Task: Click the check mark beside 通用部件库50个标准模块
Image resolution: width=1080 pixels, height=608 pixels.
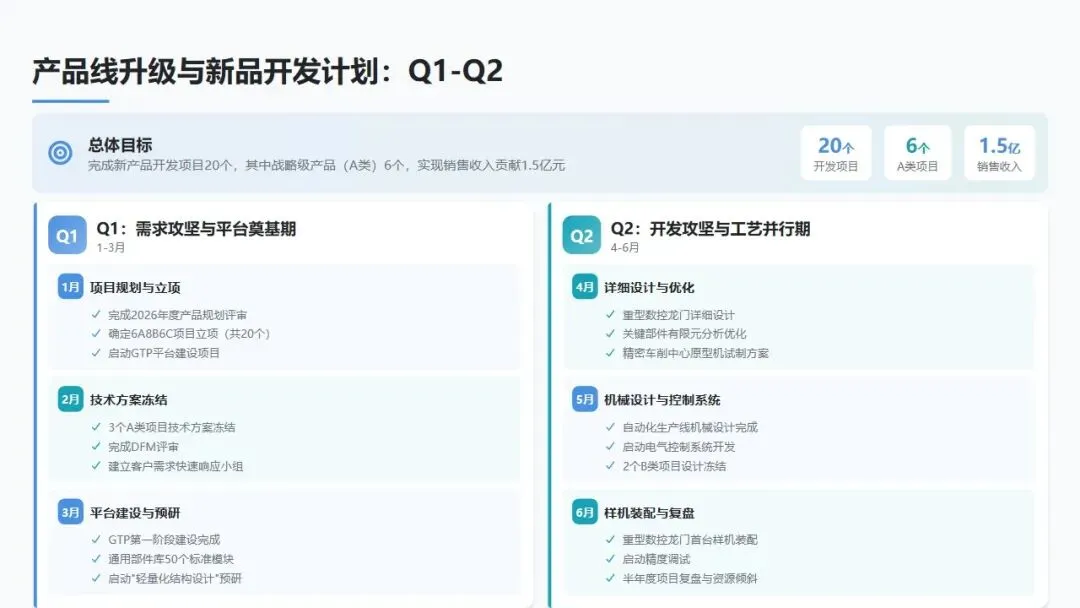Action: [96, 559]
